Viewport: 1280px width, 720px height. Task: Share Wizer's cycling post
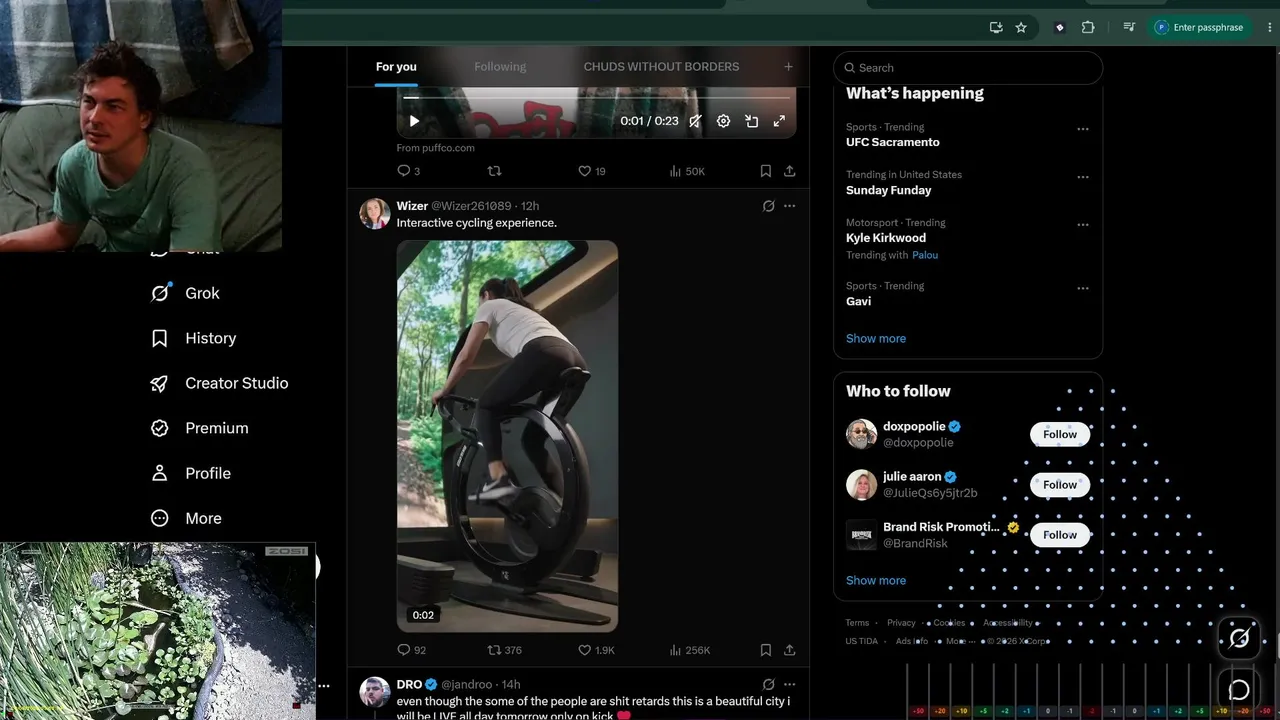tap(789, 650)
